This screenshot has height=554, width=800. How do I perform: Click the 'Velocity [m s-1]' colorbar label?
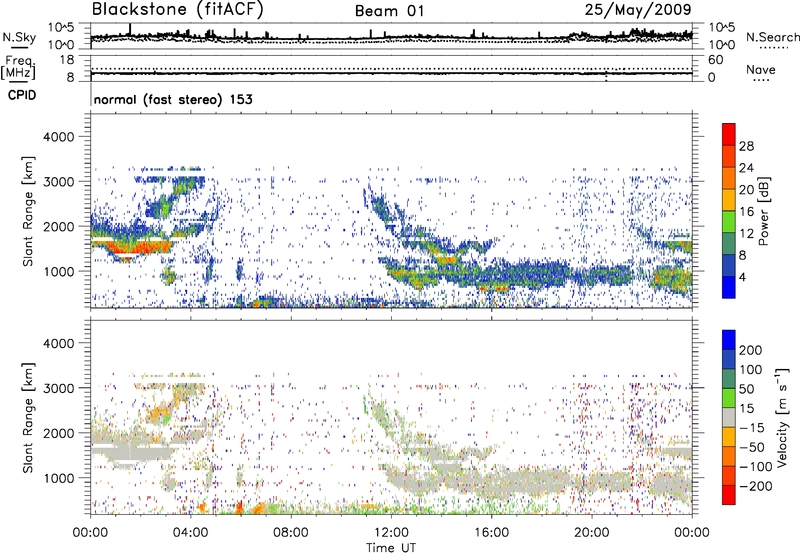click(x=782, y=416)
